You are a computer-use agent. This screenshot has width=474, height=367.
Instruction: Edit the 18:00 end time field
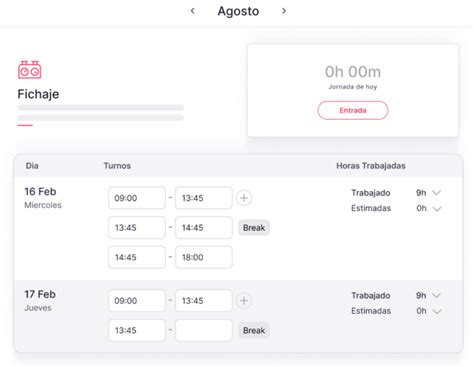(204, 257)
